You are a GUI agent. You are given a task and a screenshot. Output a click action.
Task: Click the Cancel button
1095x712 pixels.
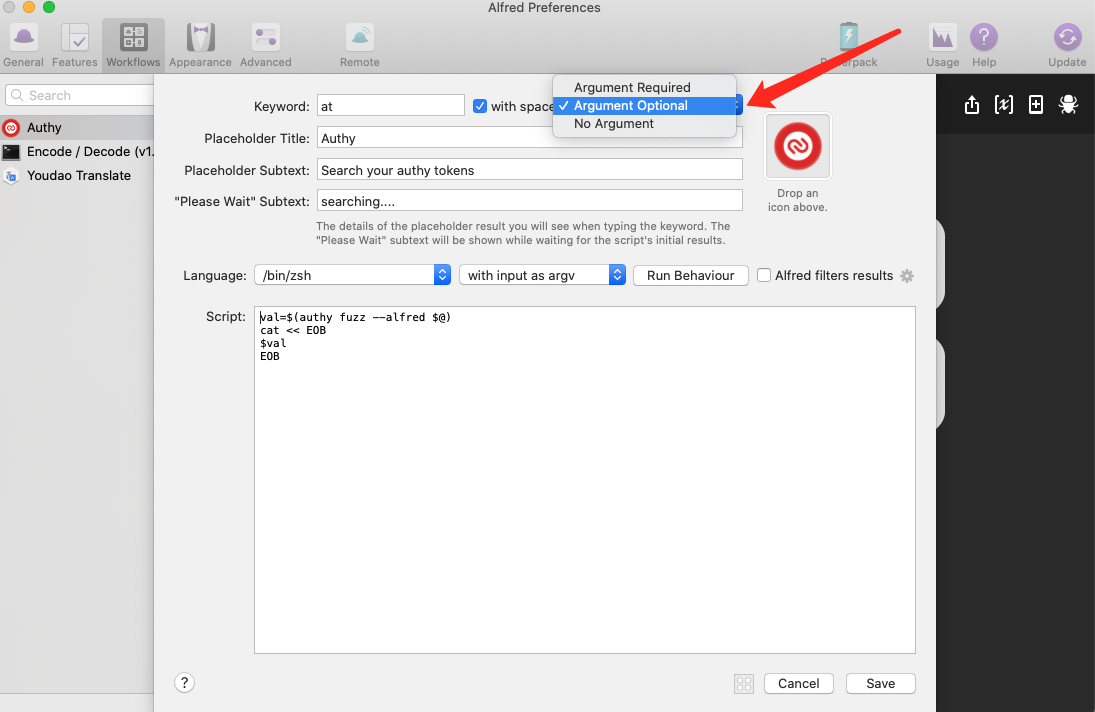798,683
